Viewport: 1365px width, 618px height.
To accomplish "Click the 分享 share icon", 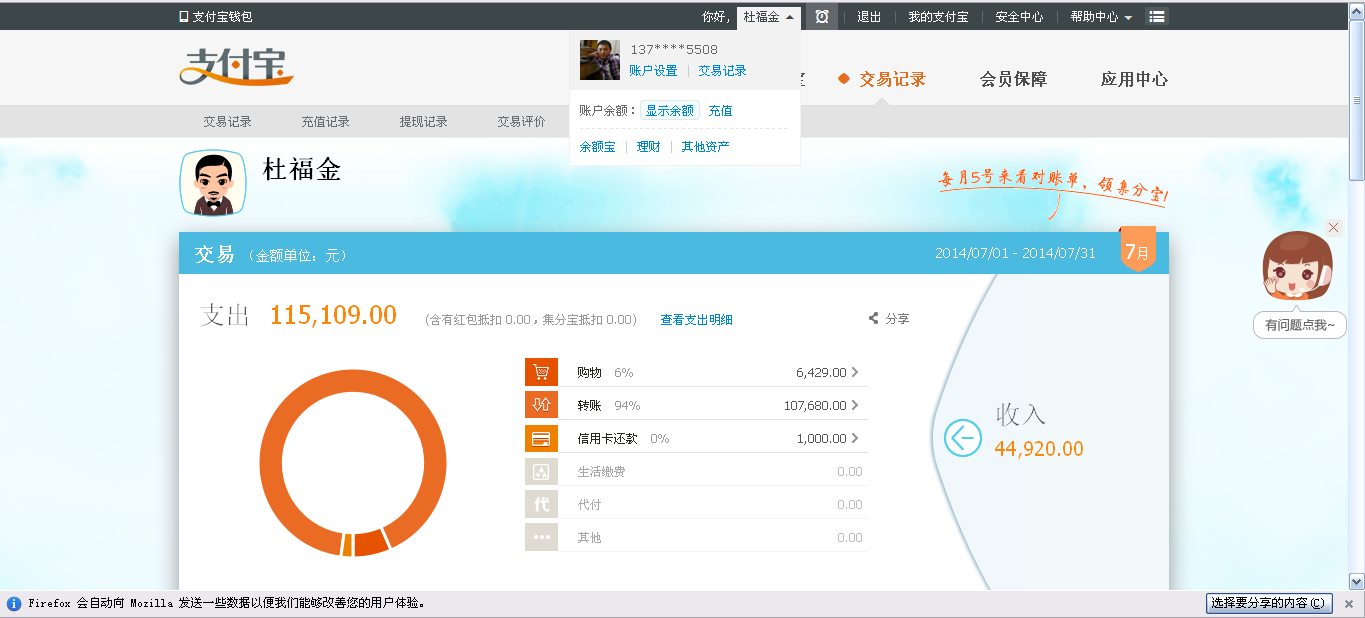I will [874, 319].
